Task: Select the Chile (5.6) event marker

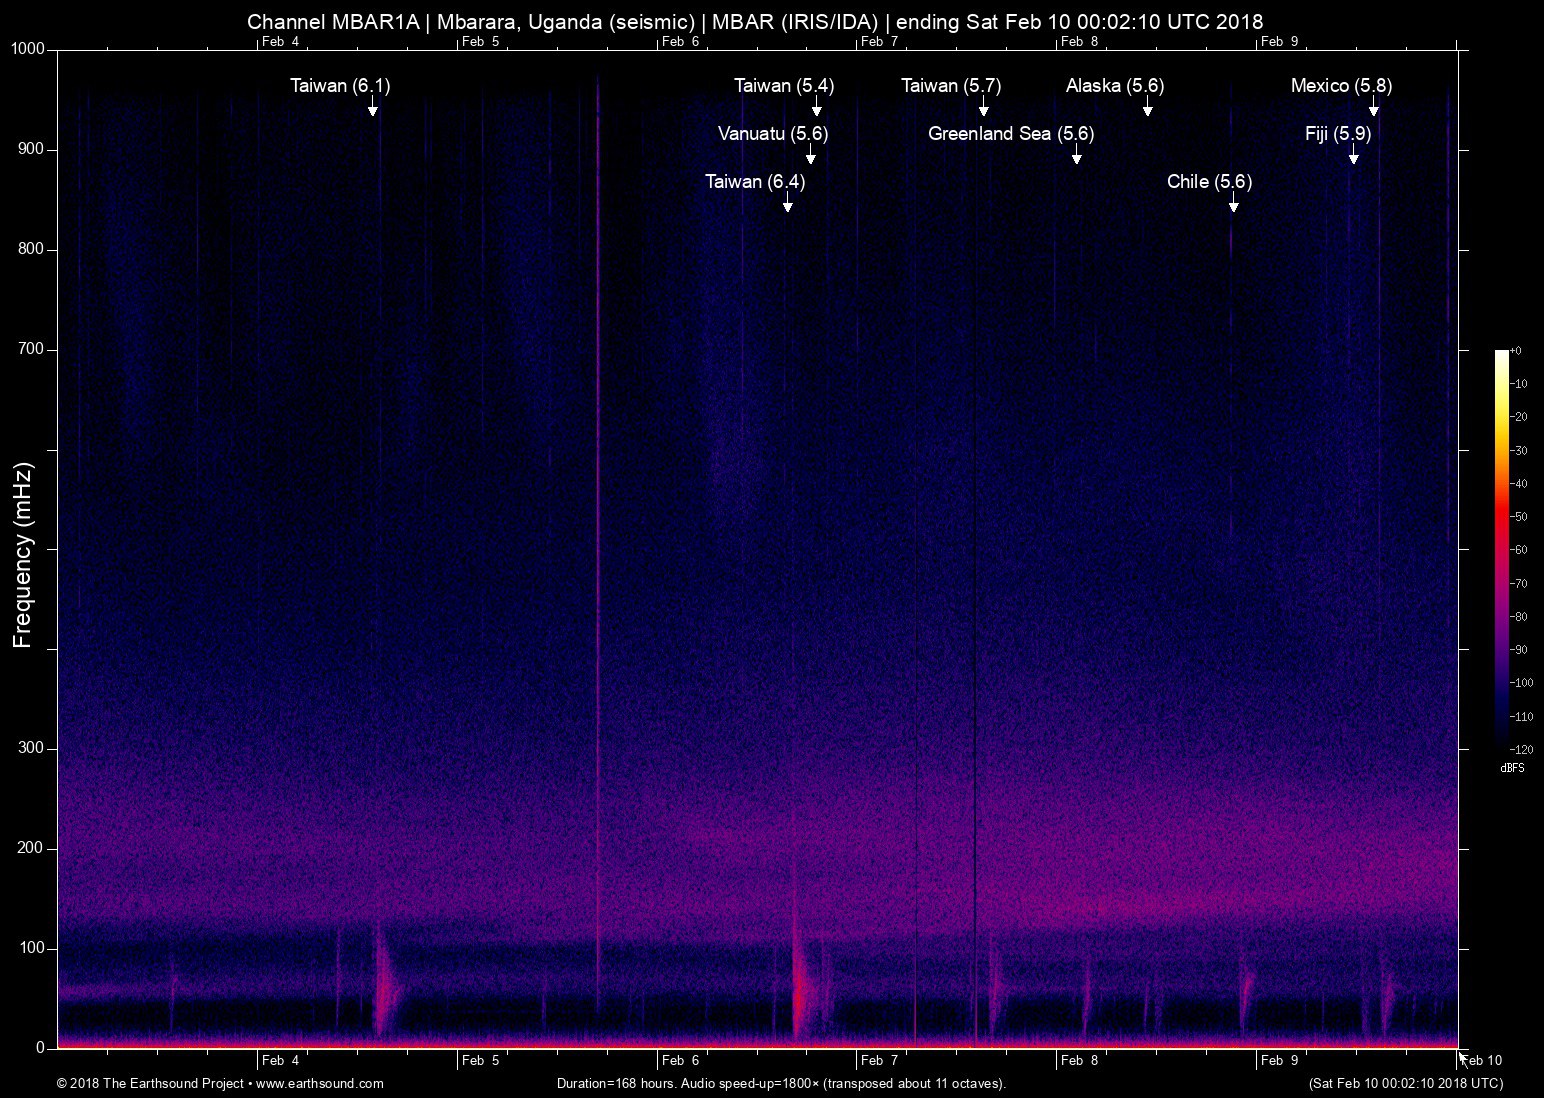Action: (x=1233, y=207)
